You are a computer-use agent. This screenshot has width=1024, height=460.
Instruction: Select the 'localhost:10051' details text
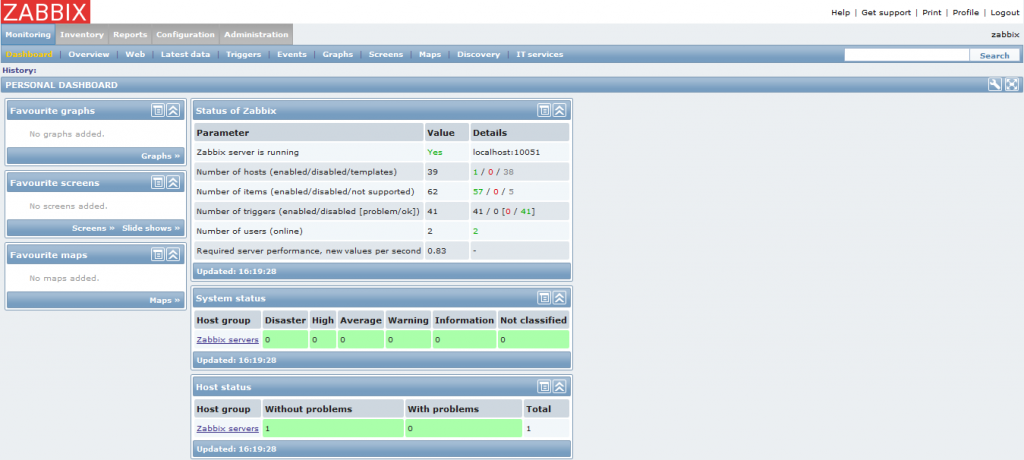click(506, 152)
